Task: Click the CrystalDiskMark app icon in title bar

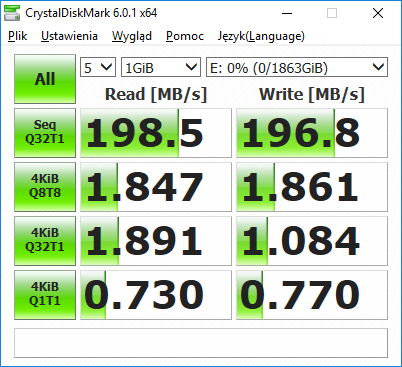Action: (x=12, y=13)
